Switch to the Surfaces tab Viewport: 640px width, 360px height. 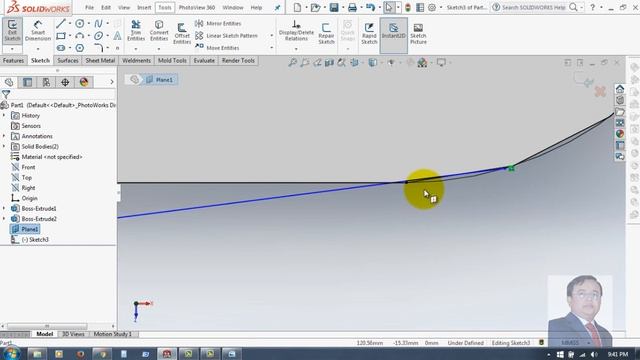point(68,61)
